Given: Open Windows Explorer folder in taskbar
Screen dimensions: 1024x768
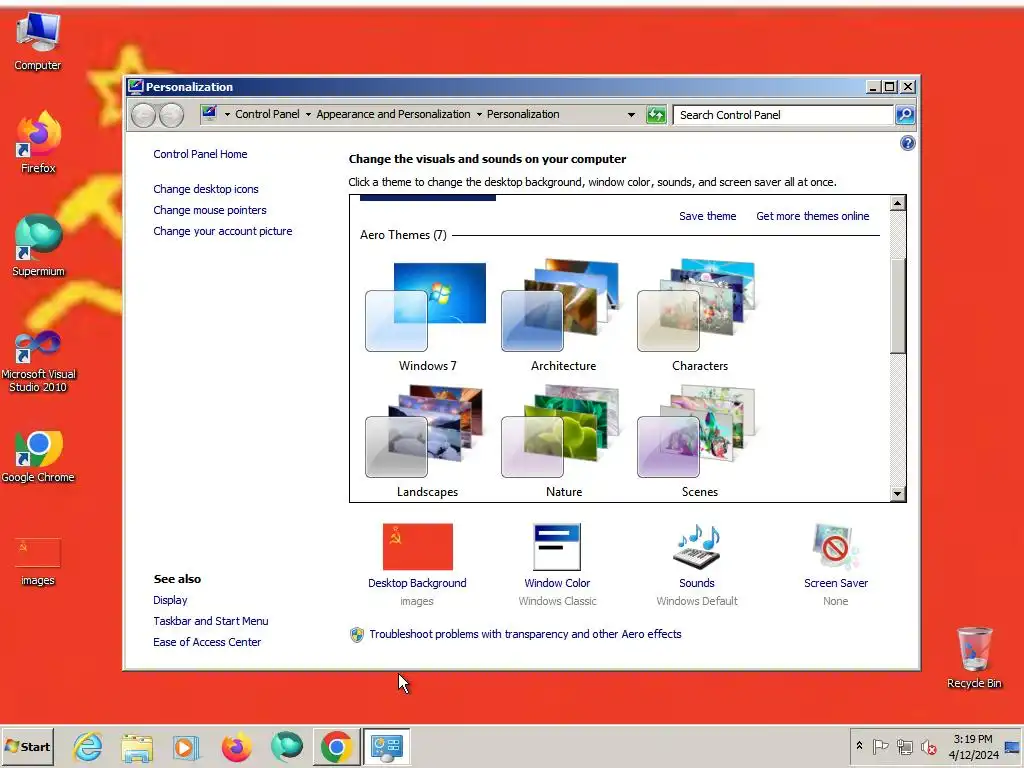Looking at the screenshot, I should [x=137, y=747].
